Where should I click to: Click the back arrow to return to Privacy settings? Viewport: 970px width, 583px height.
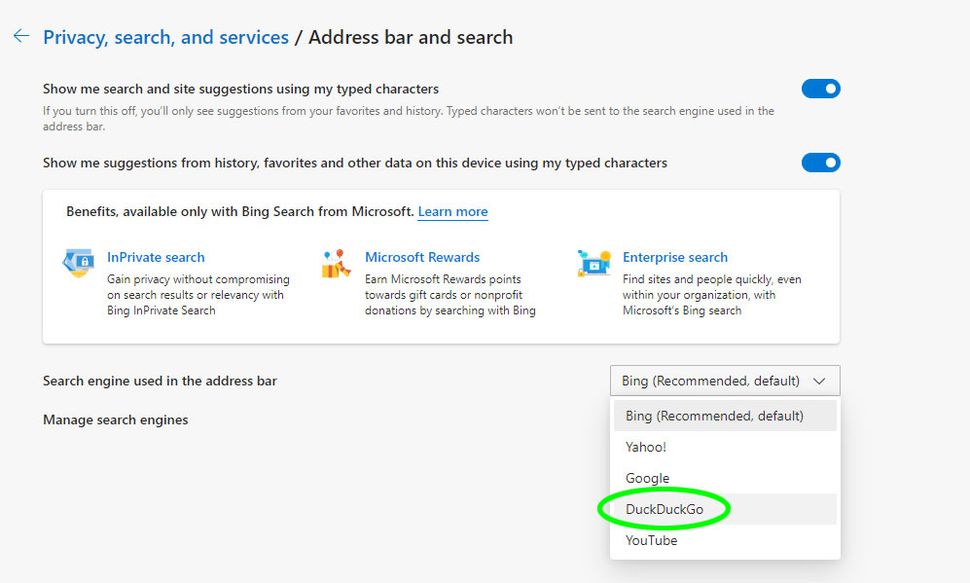pos(20,35)
